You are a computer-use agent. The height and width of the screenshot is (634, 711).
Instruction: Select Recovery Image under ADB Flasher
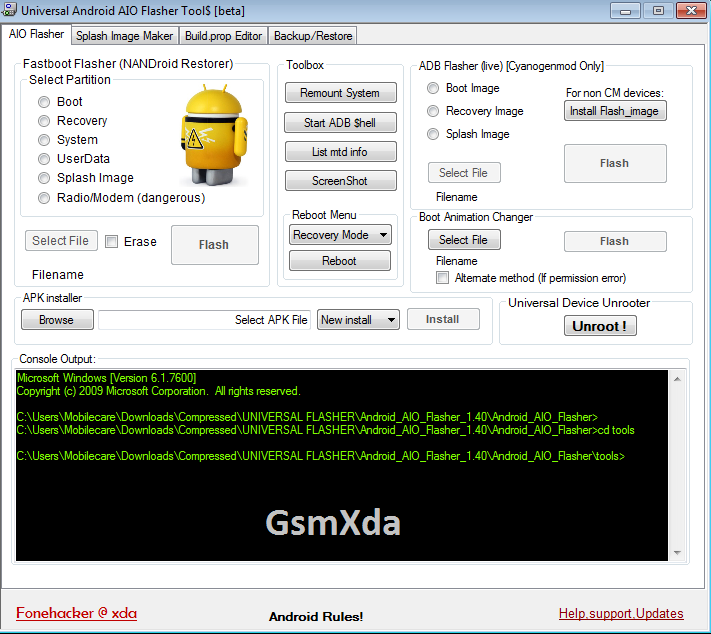[433, 111]
